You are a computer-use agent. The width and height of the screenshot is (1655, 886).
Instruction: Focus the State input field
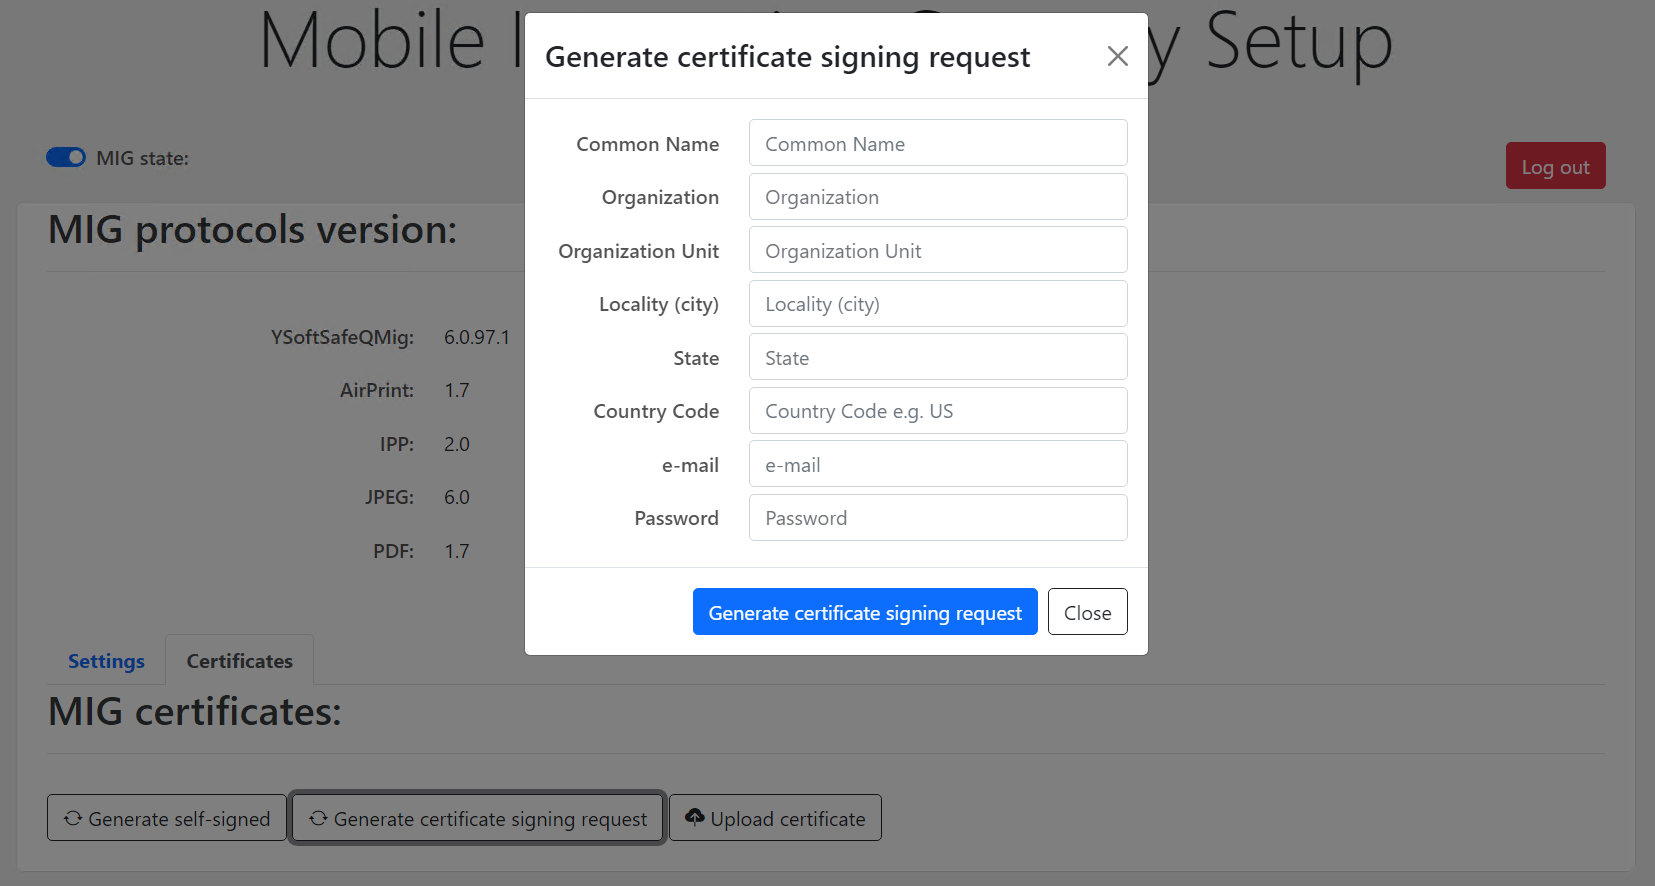[937, 357]
